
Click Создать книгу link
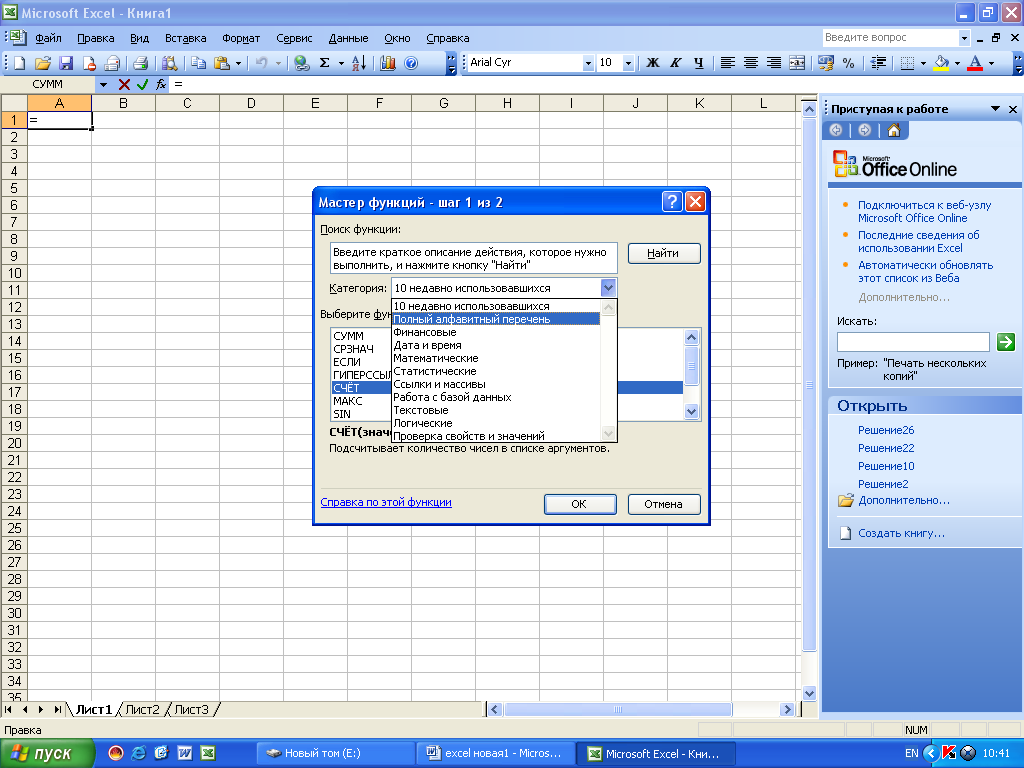pos(901,534)
